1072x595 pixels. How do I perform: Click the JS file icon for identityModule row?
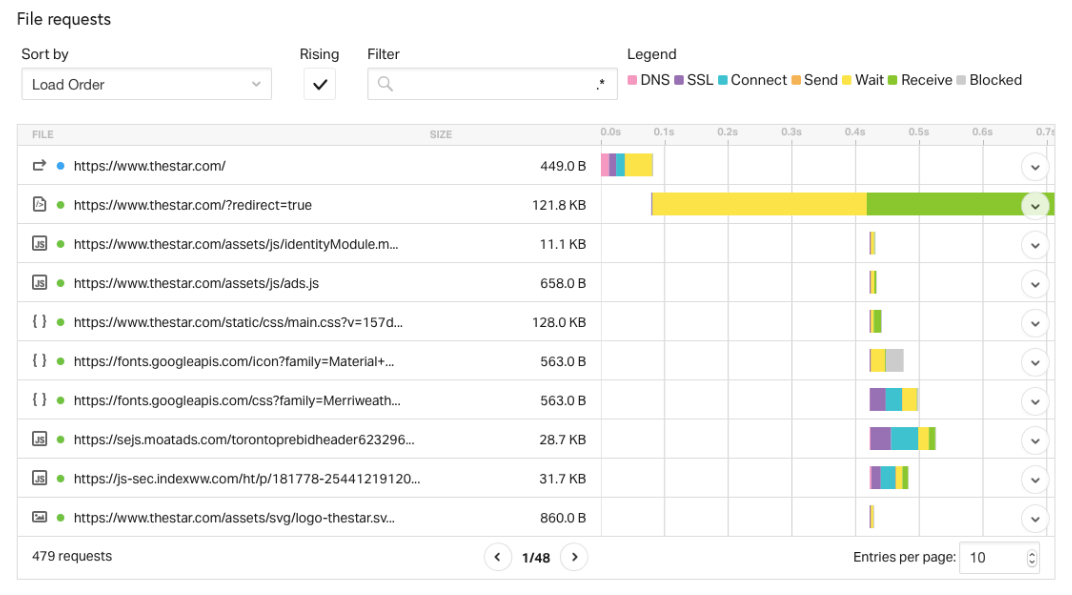[40, 244]
